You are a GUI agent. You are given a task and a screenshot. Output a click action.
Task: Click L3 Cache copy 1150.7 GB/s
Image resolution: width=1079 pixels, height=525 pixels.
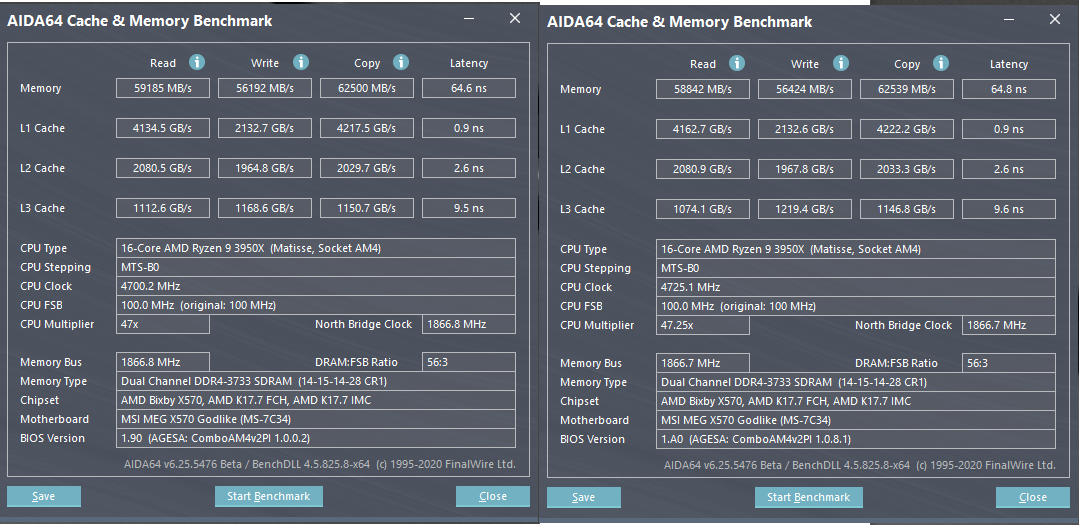point(367,208)
